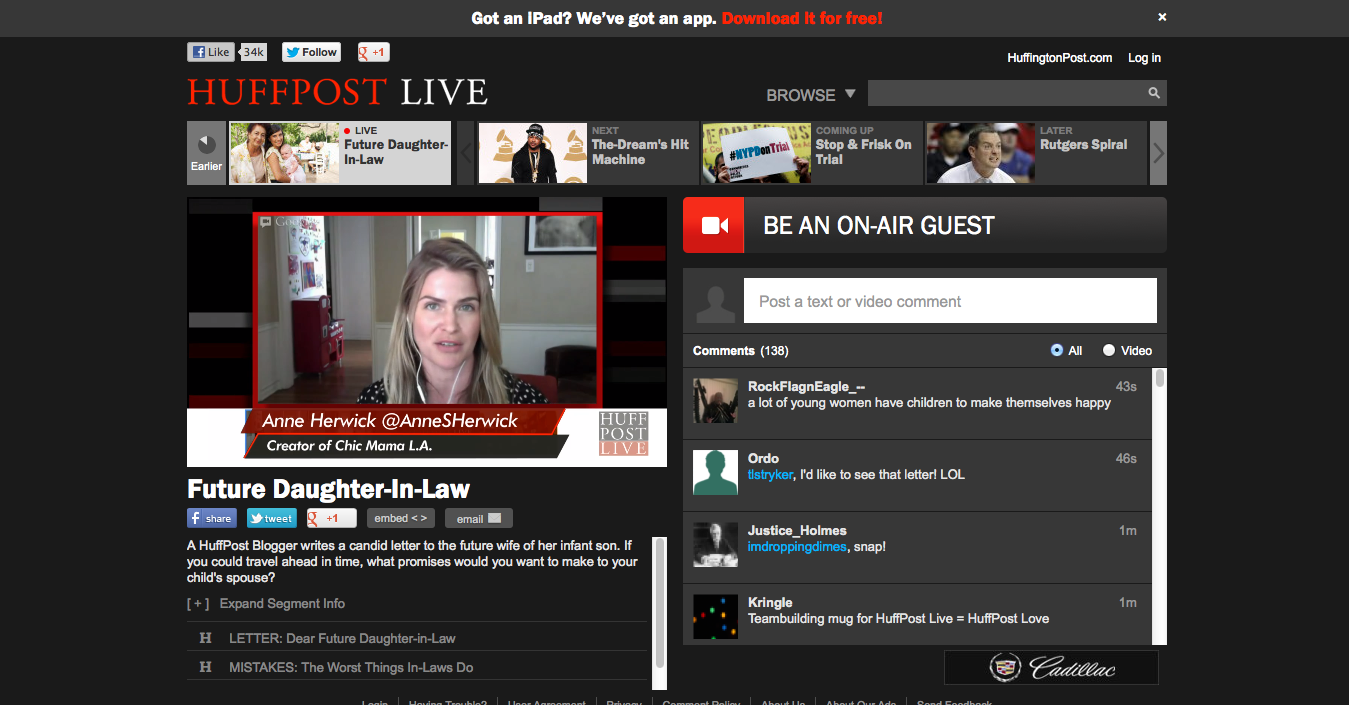Click RockFlagnEagle's avatar
Image resolution: width=1349 pixels, height=705 pixels.
[716, 400]
